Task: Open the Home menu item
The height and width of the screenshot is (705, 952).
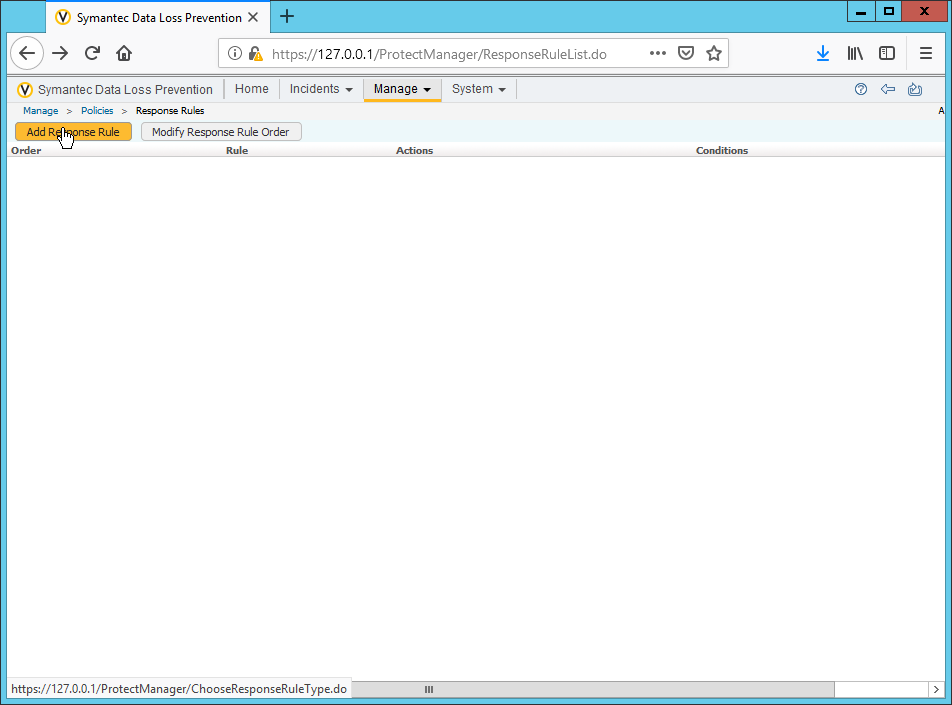Action: click(x=251, y=89)
